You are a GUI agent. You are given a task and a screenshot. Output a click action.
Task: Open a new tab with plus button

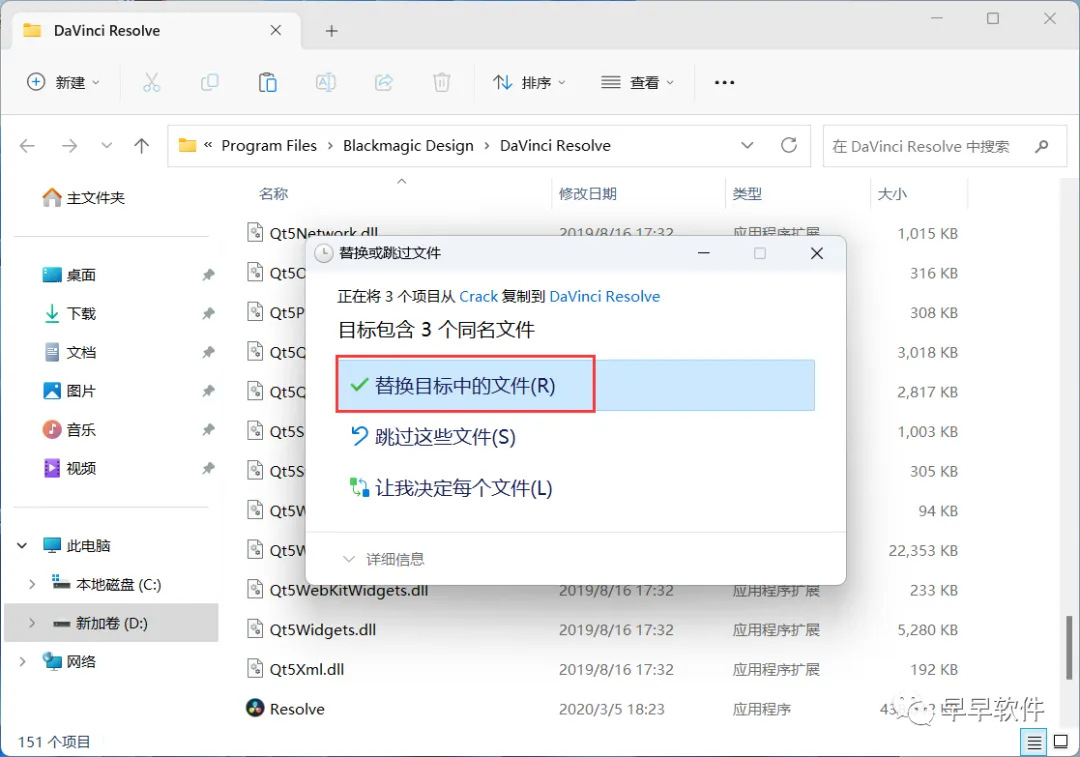tap(331, 31)
